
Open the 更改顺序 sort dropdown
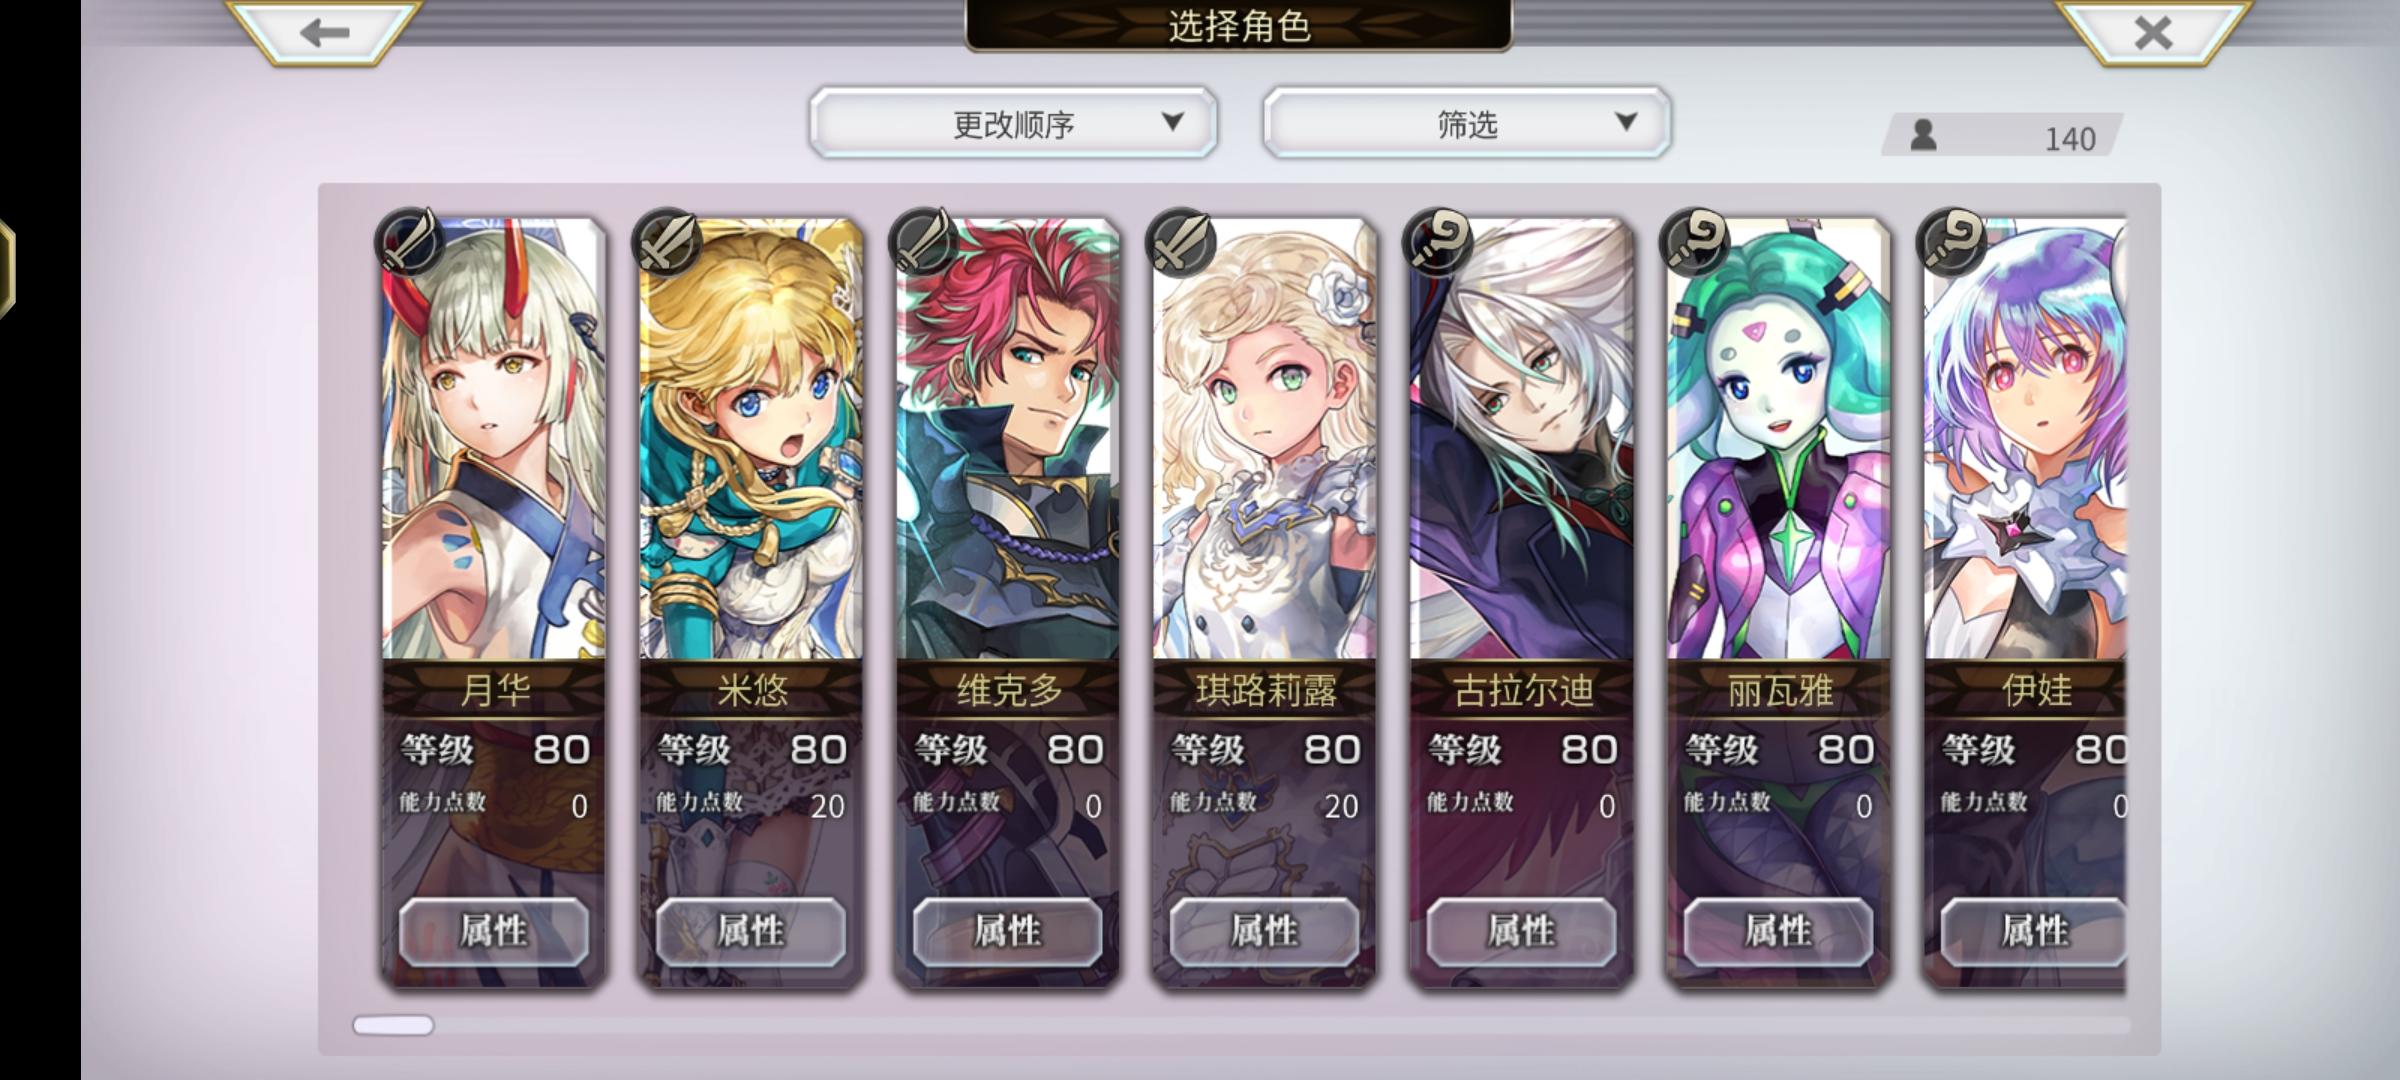point(1013,123)
